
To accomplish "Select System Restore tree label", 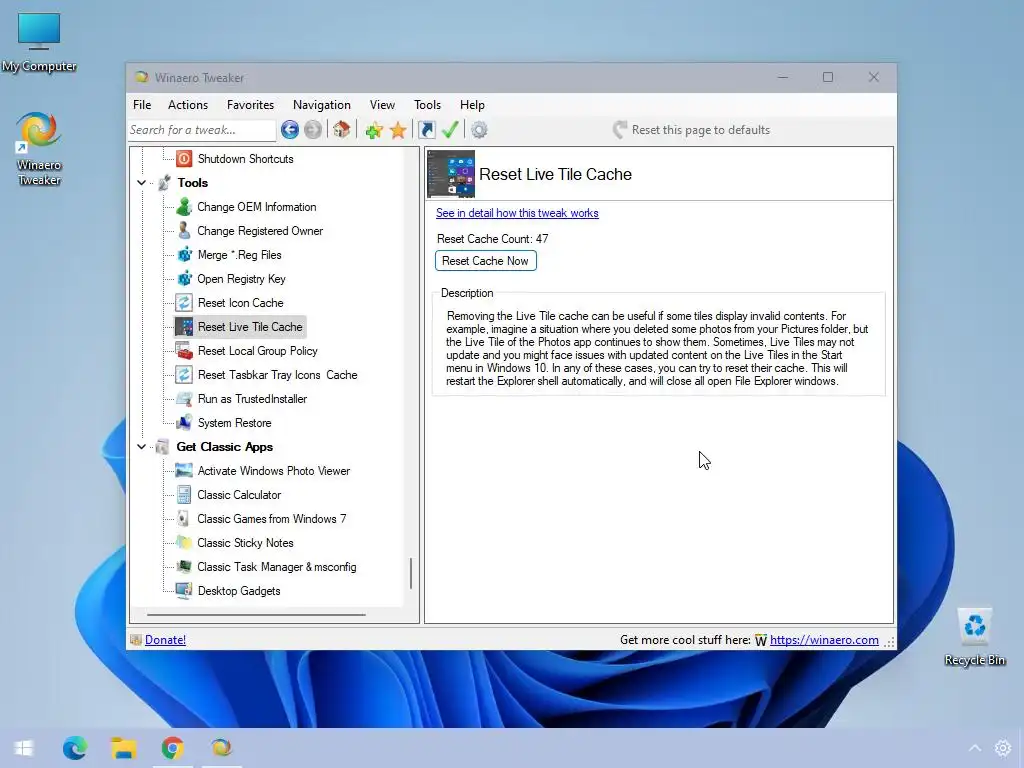I will pyautogui.click(x=234, y=423).
